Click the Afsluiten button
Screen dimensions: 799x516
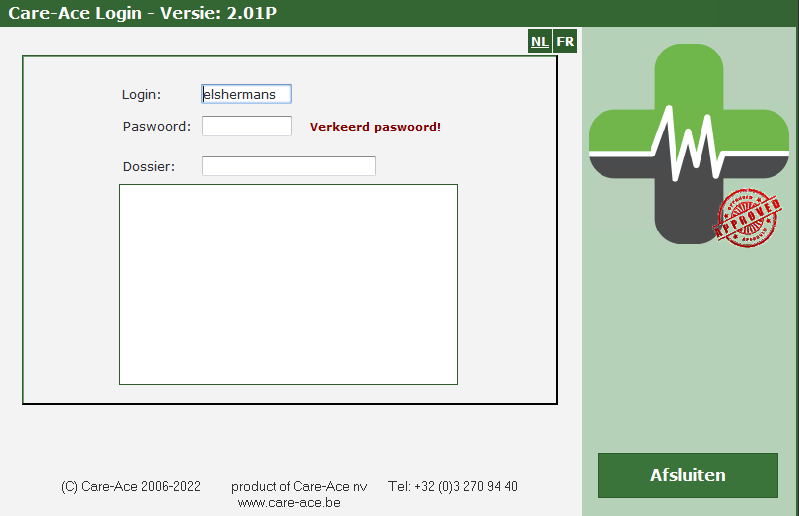tap(688, 475)
